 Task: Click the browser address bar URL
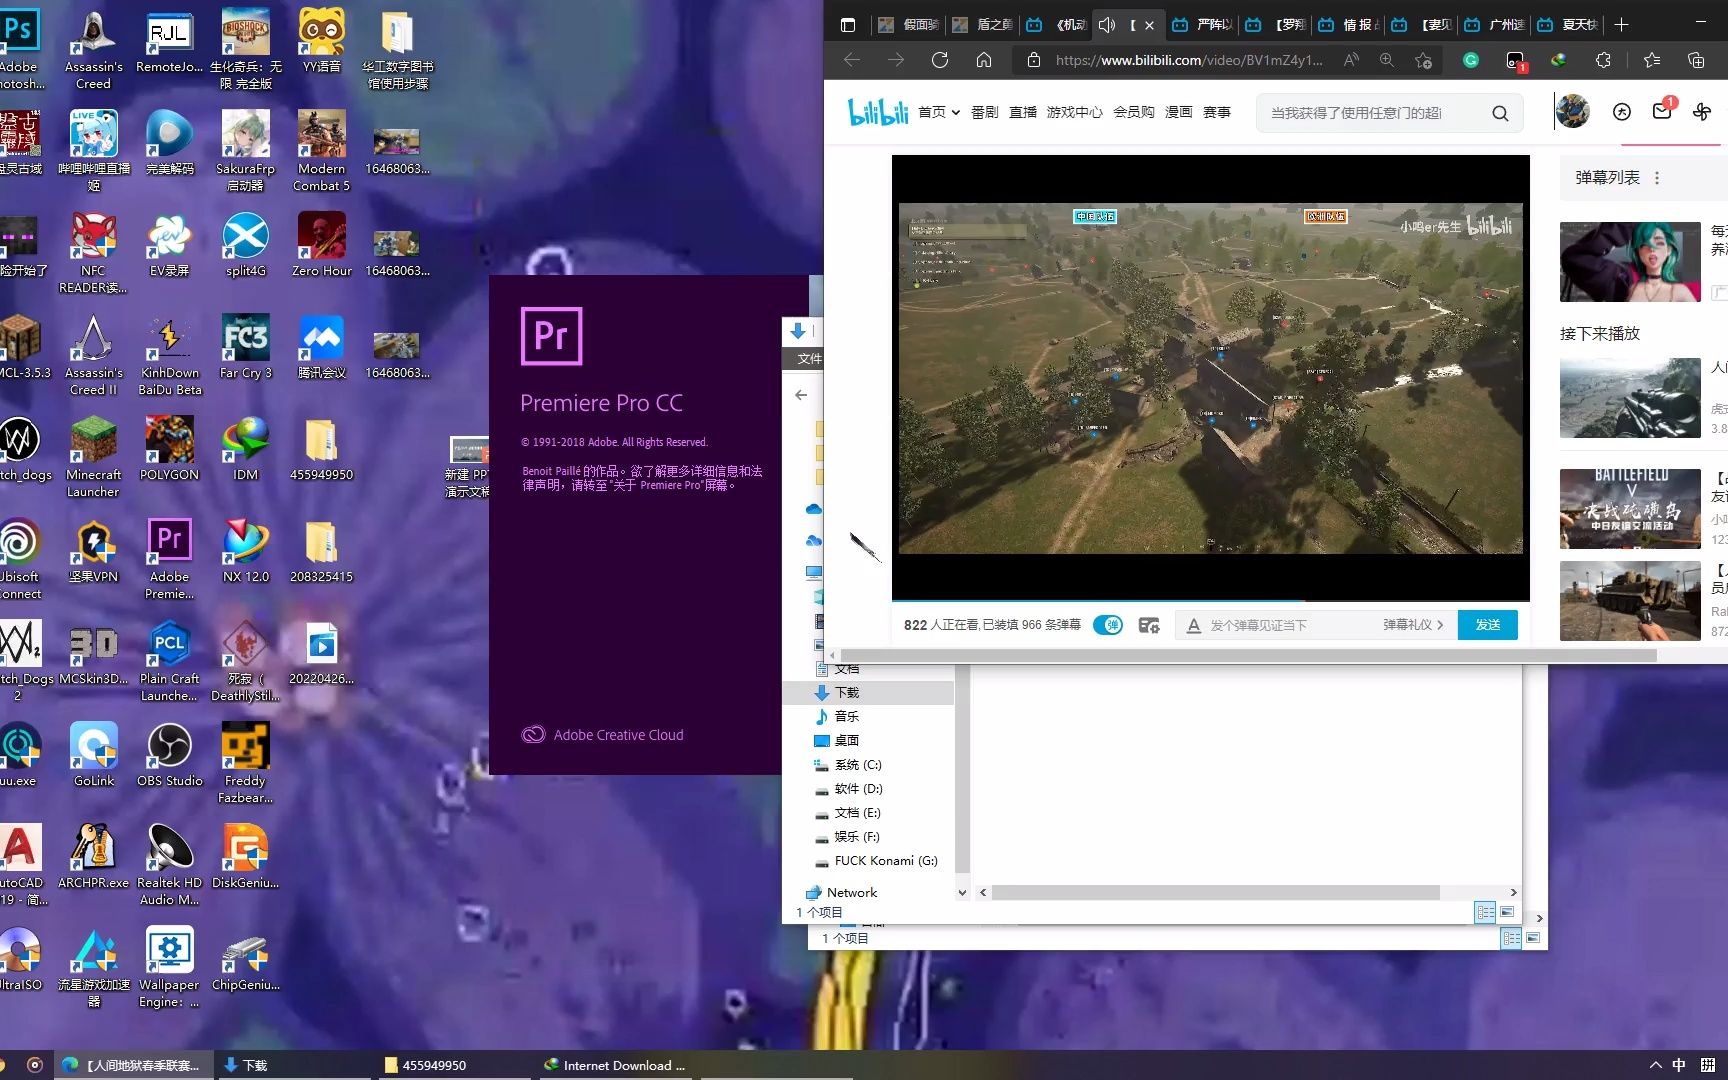[x=1188, y=60]
